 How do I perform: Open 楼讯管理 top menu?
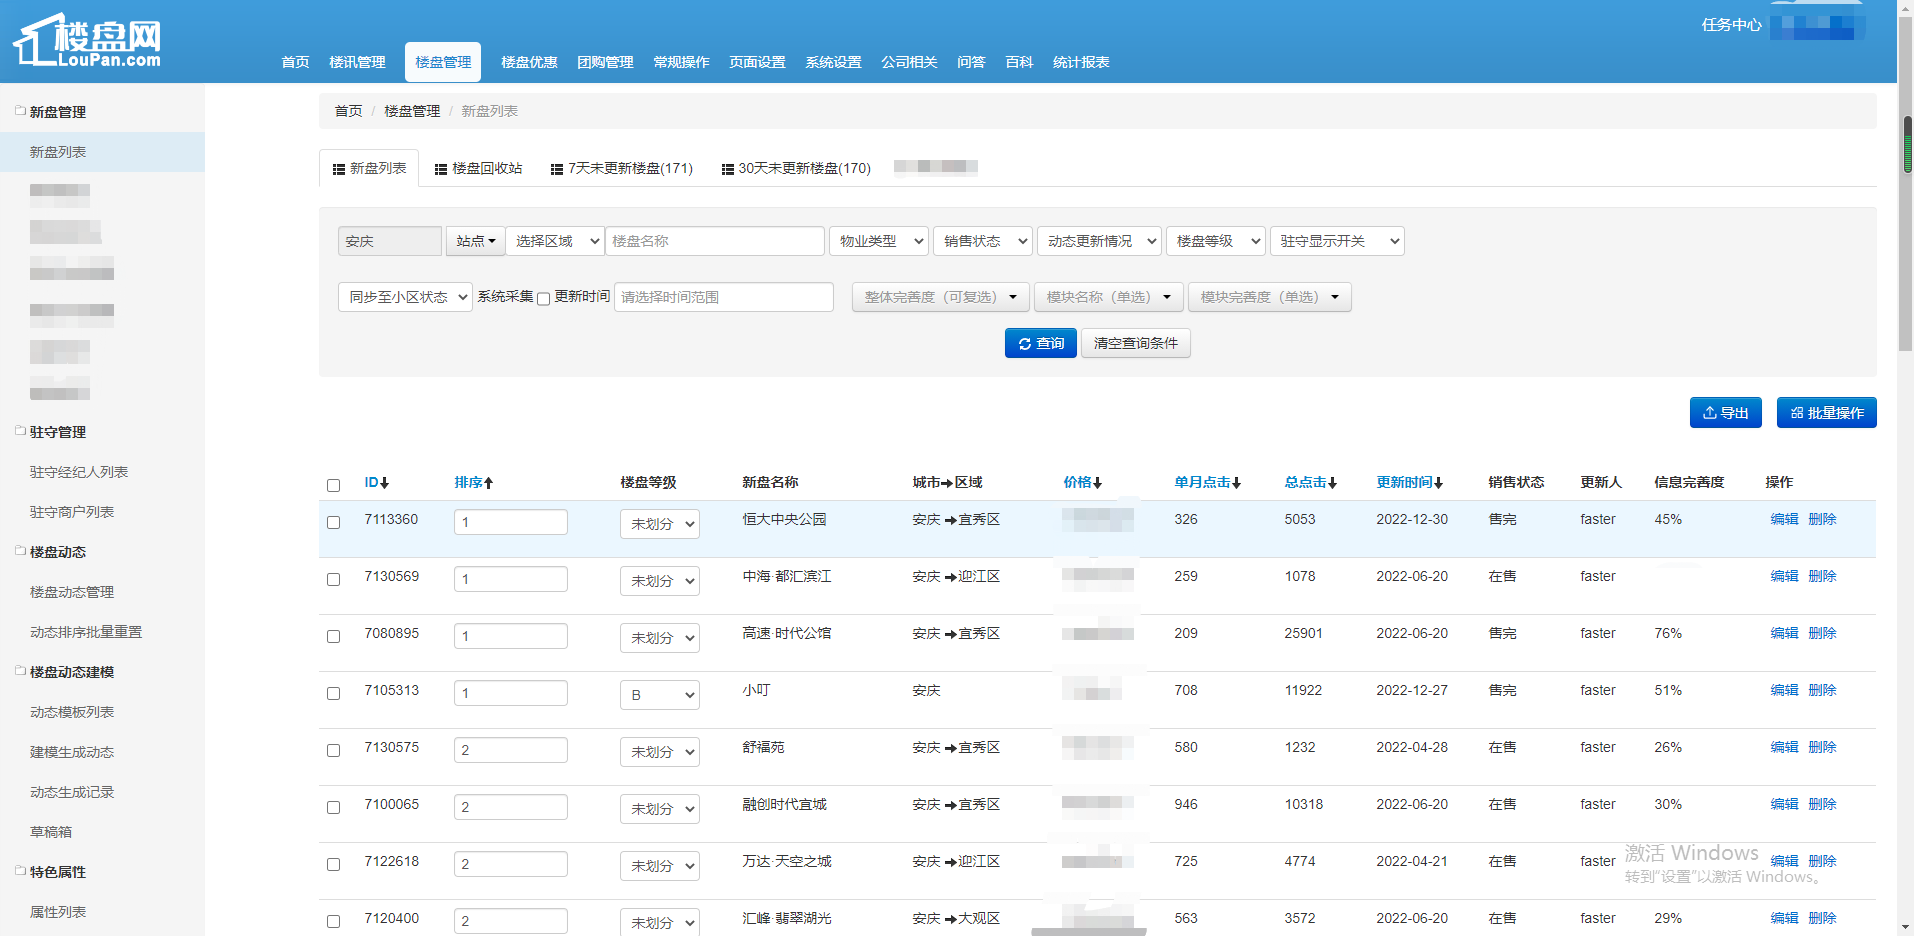click(x=357, y=62)
